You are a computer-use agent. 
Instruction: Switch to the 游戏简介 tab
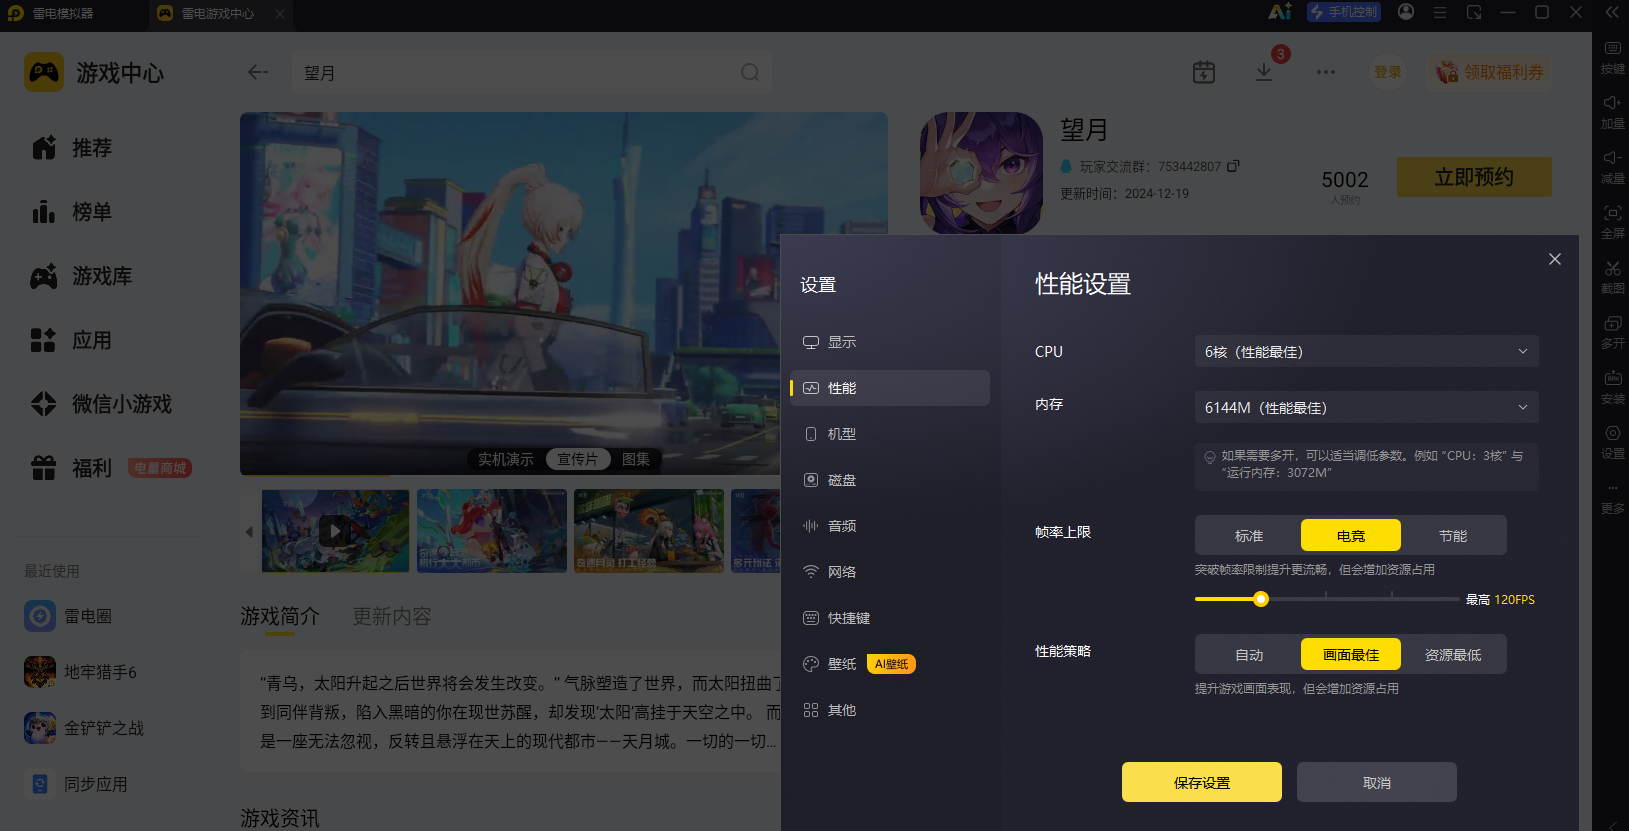click(280, 616)
